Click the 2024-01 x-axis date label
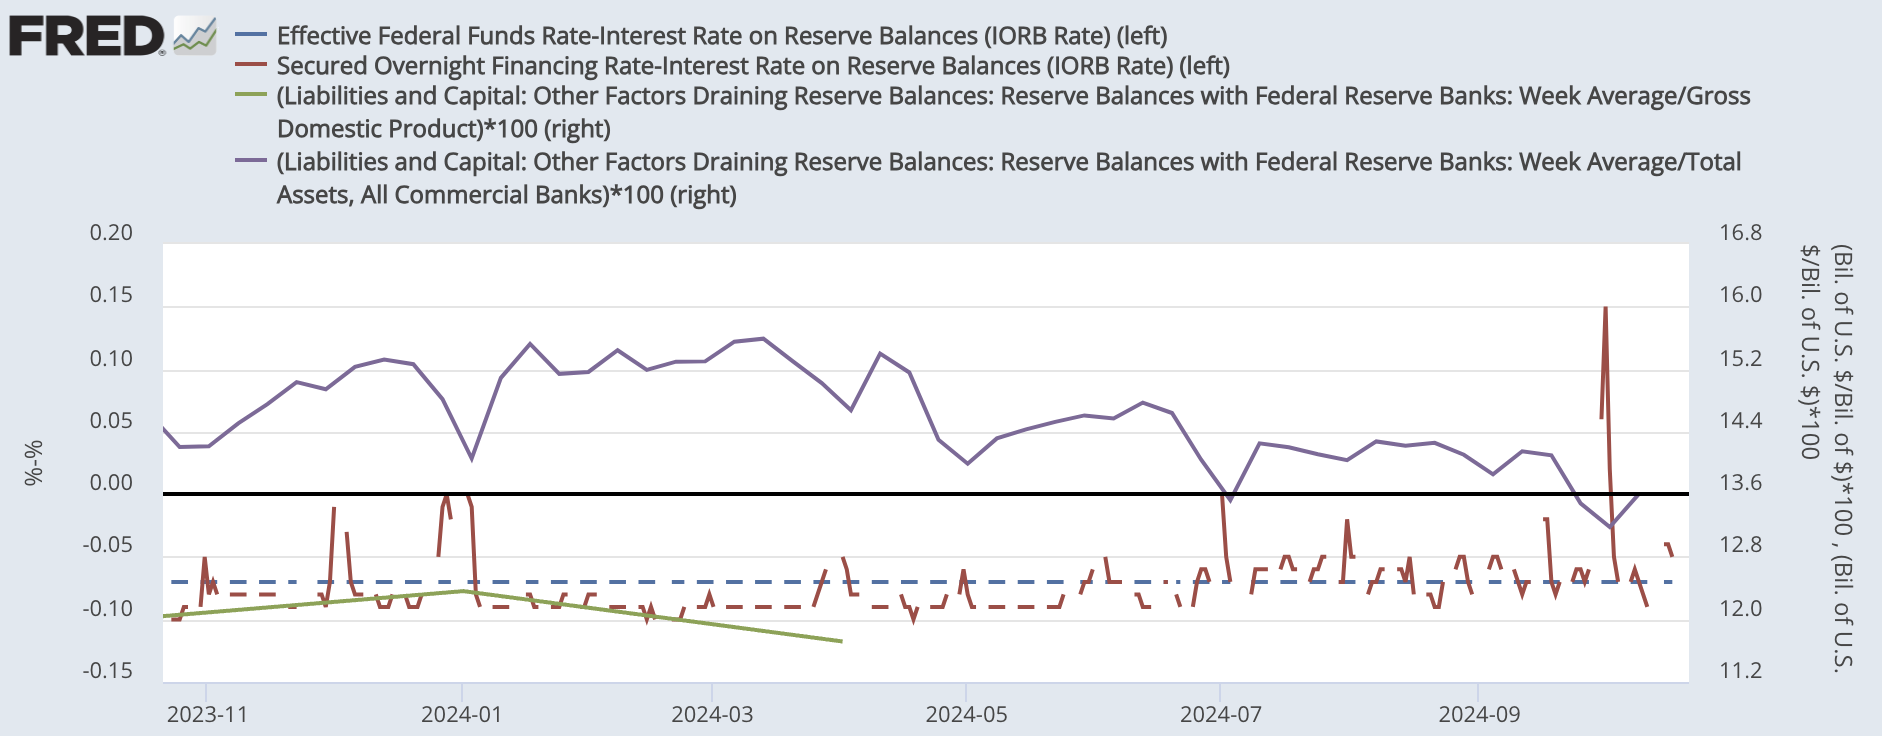Screen dimensions: 1882x736 click(x=461, y=714)
